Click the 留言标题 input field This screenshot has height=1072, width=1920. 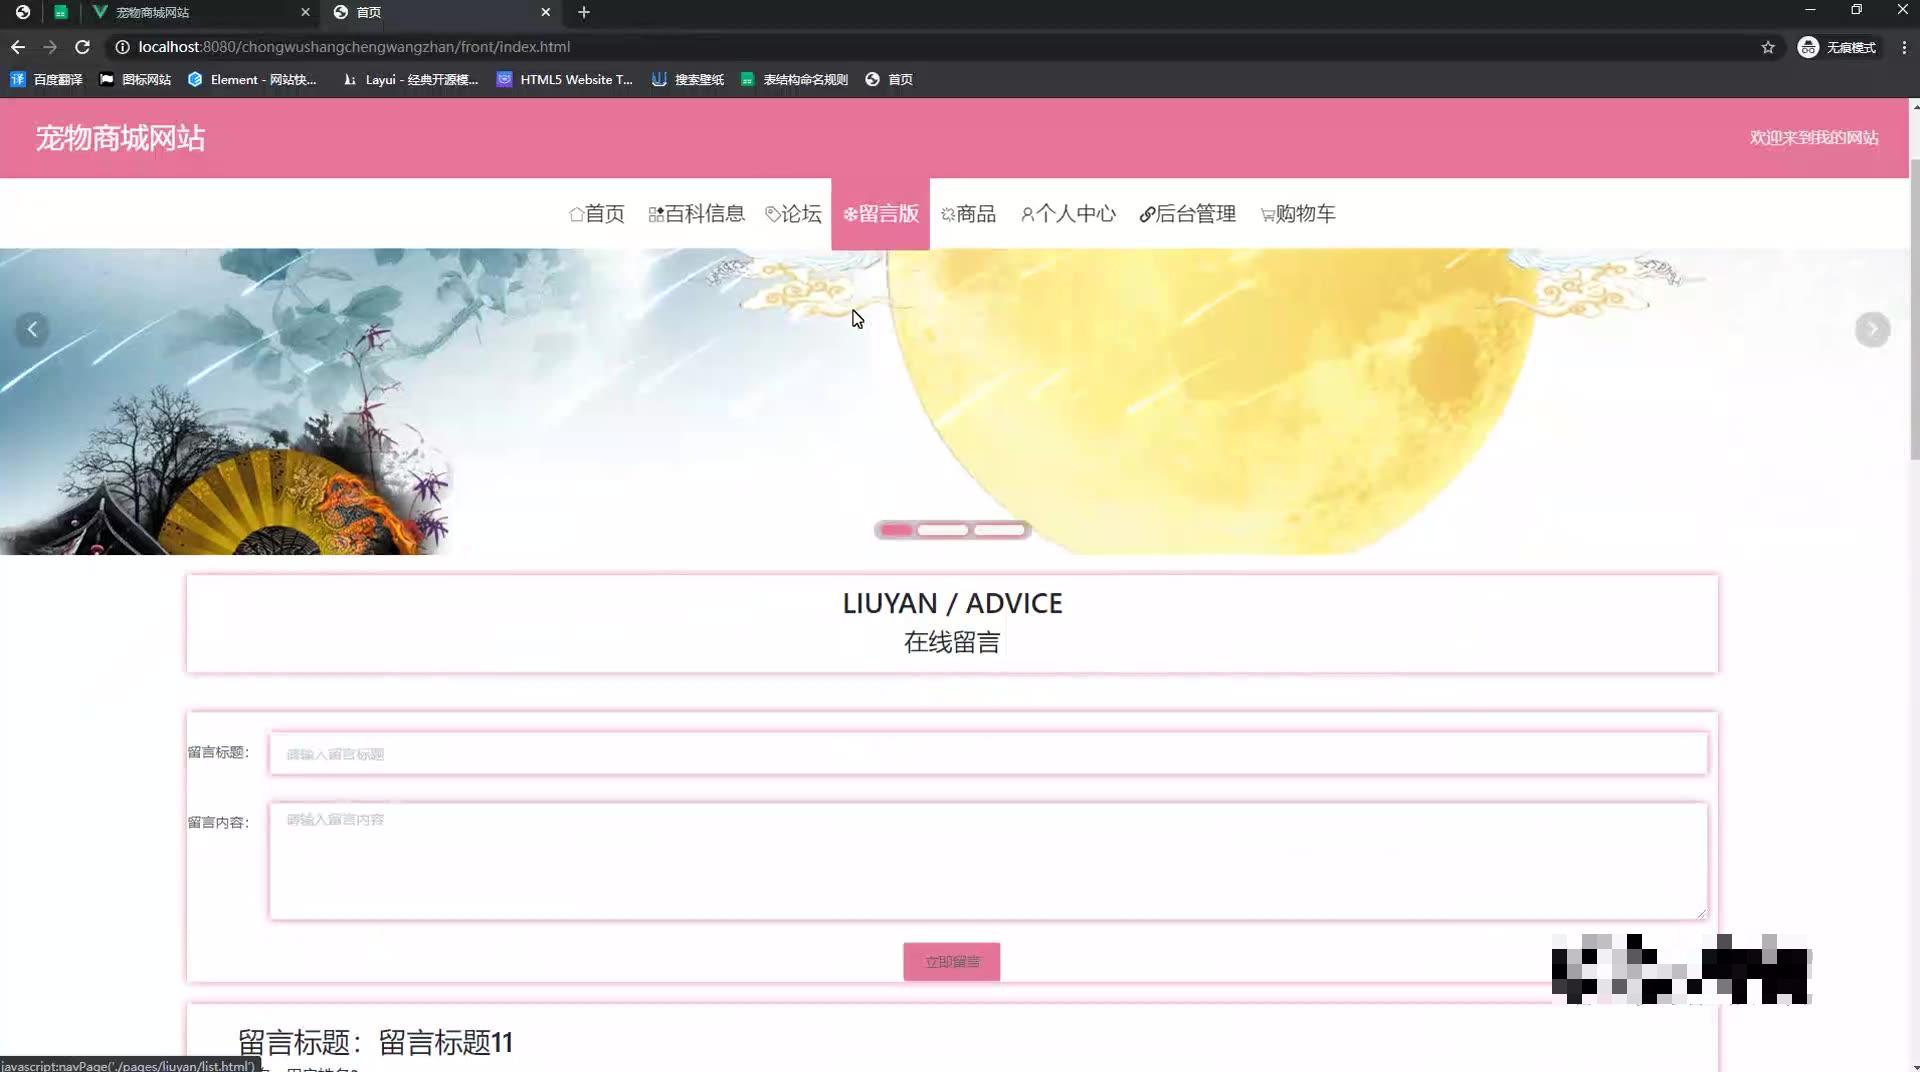point(988,754)
